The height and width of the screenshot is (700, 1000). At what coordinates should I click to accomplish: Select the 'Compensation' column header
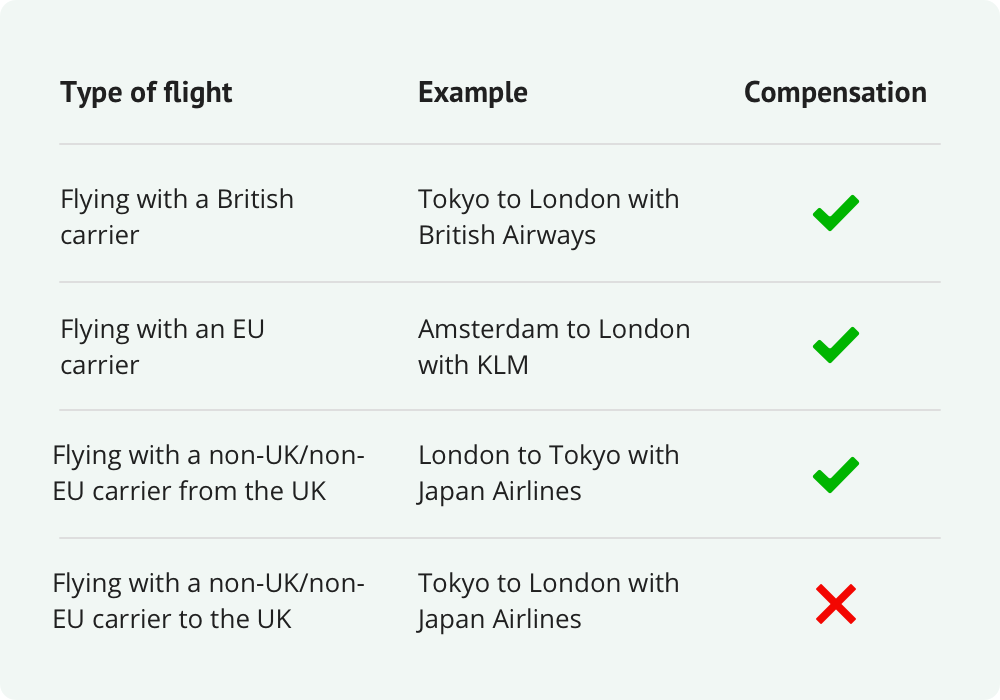[835, 93]
